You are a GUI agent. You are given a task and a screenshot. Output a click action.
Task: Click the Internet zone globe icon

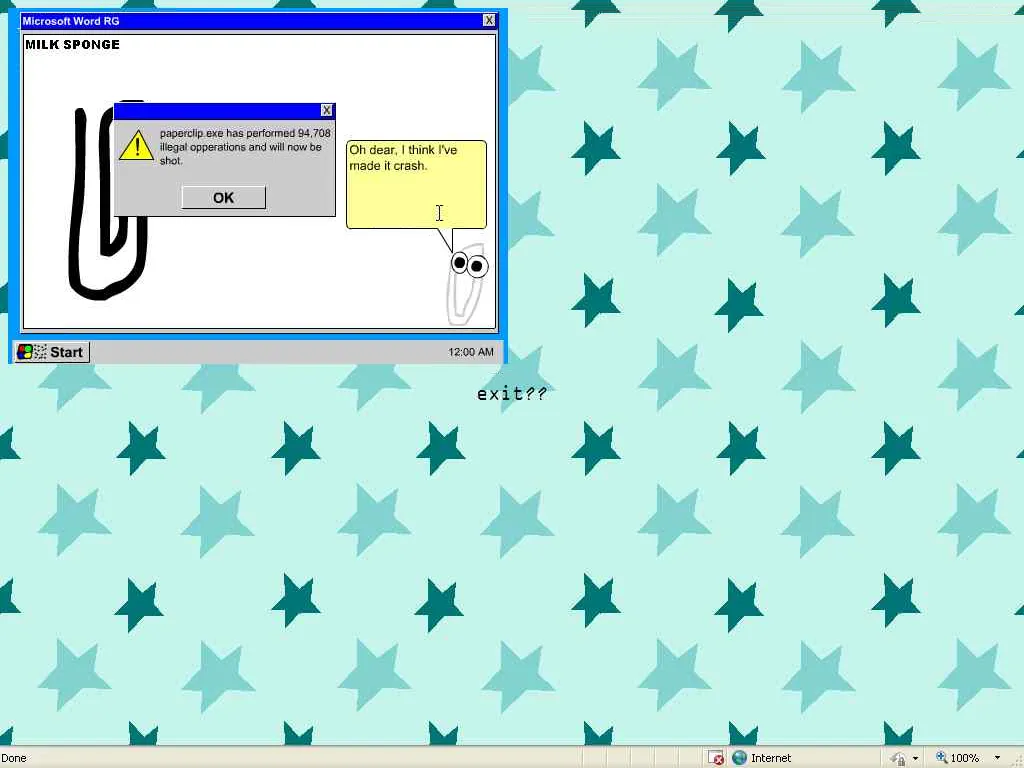tap(739, 758)
